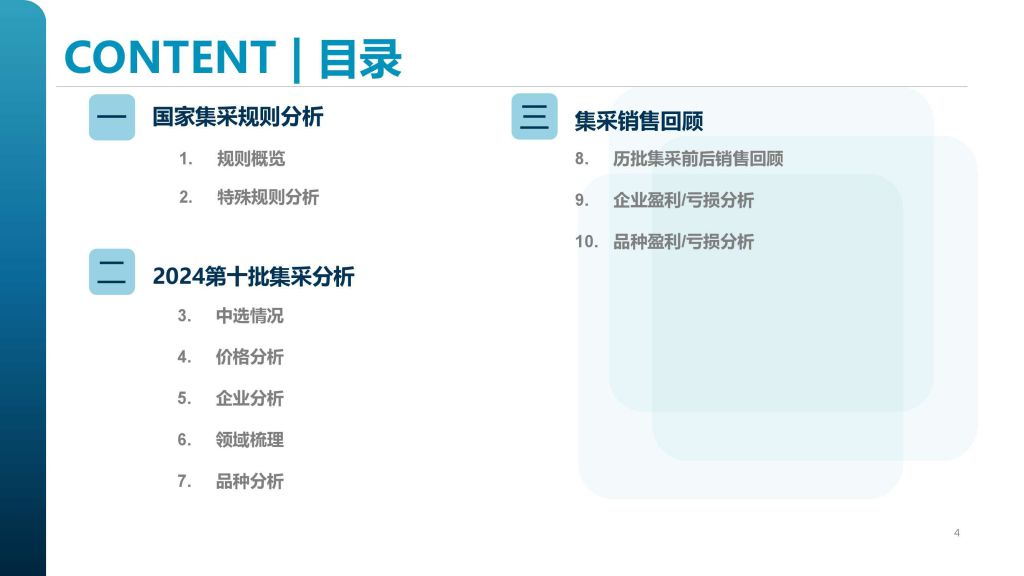Screen dimensions: 1024x576
Task: Open the heading '国家集采规则分析'
Action: pyautogui.click(x=237, y=117)
